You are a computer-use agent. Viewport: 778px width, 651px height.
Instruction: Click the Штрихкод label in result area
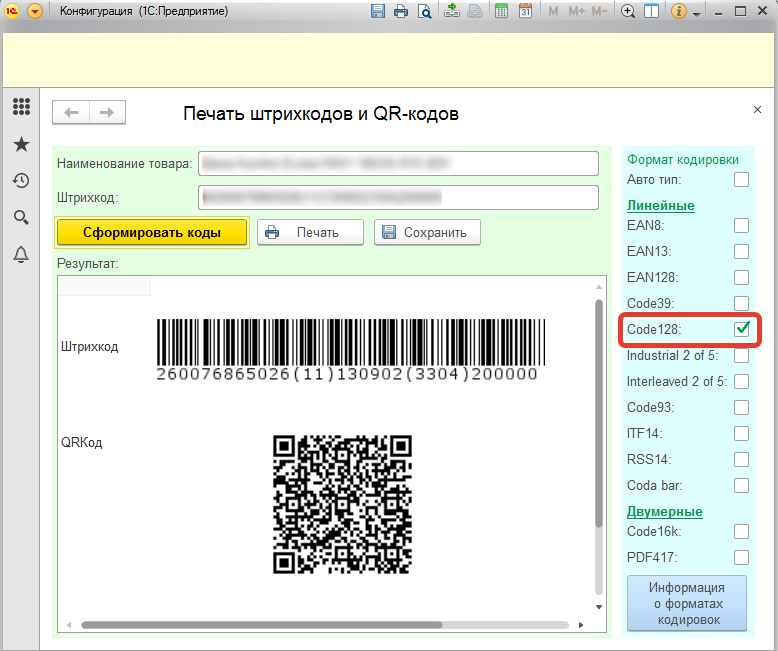[x=89, y=346]
